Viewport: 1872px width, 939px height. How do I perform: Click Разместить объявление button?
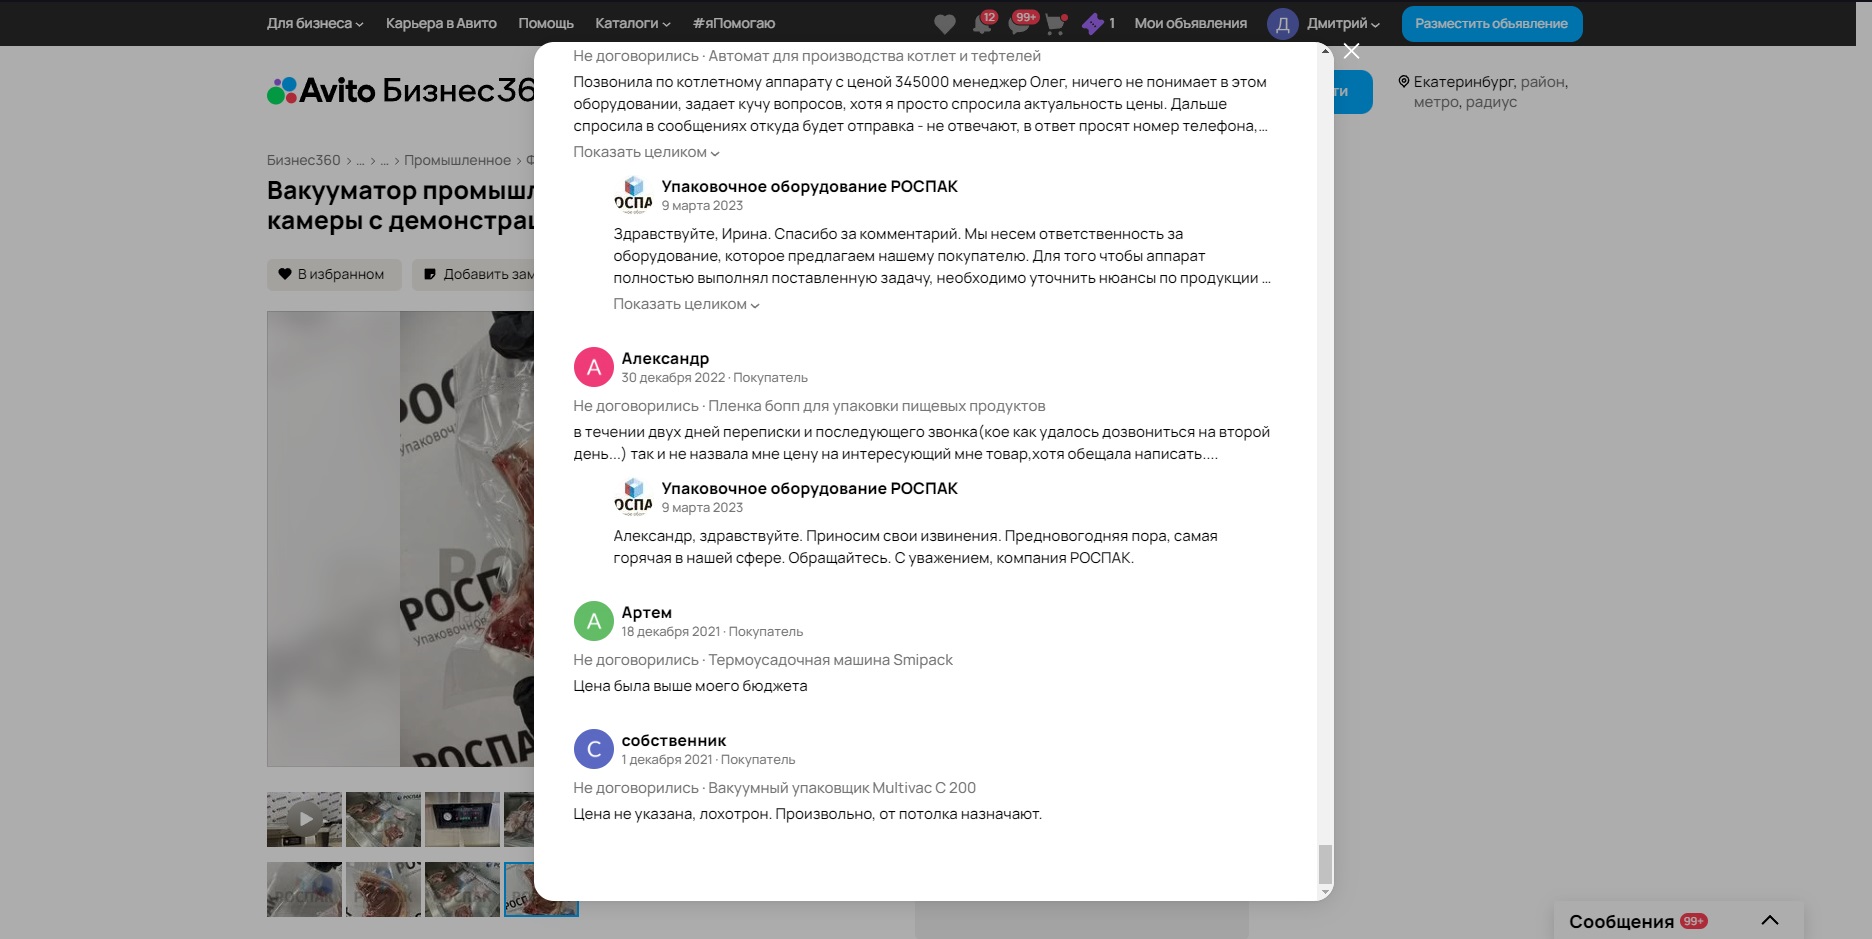pos(1491,24)
